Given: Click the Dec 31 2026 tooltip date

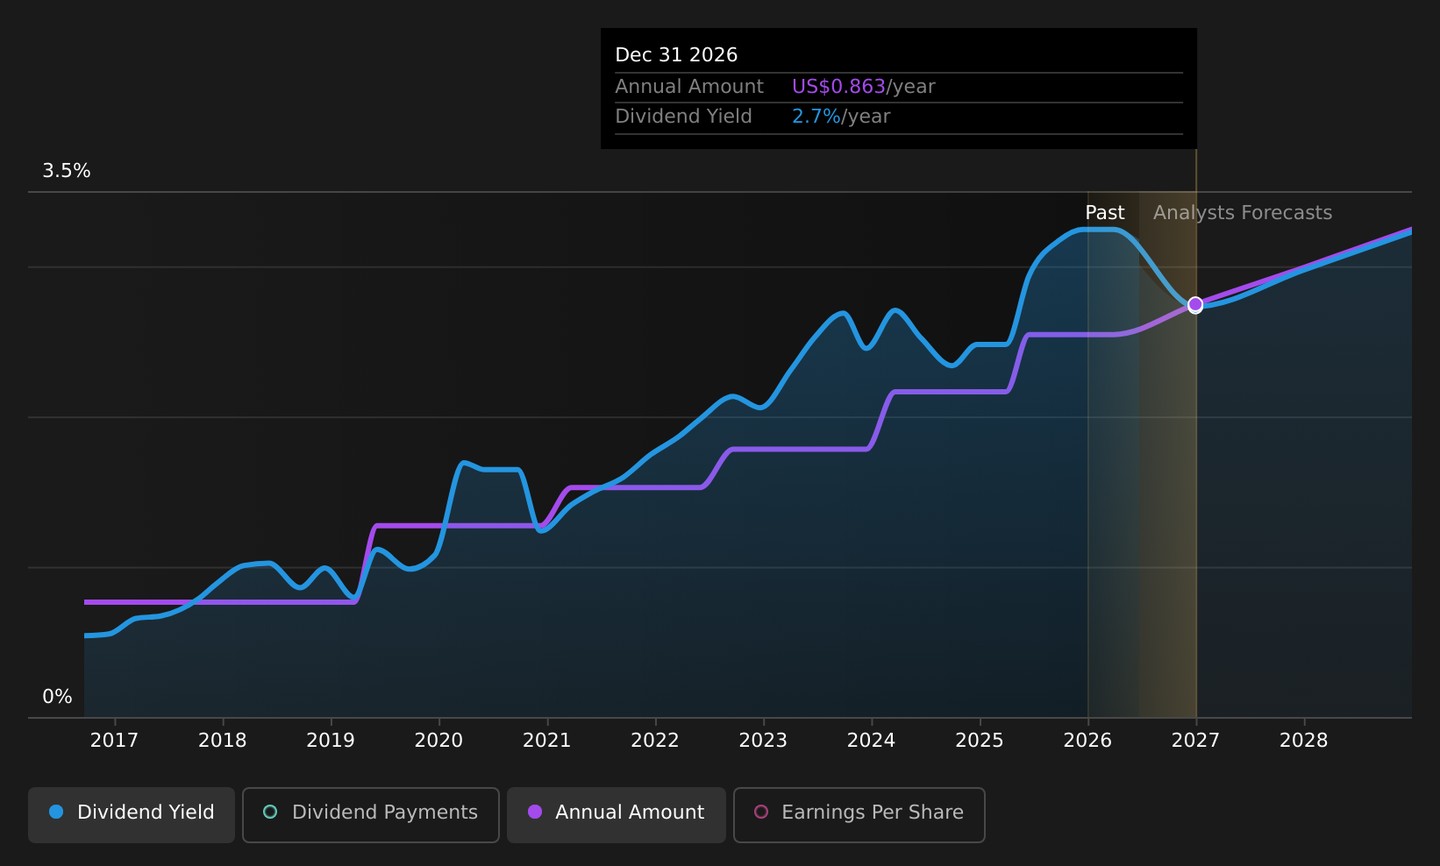Looking at the screenshot, I should pos(676,55).
